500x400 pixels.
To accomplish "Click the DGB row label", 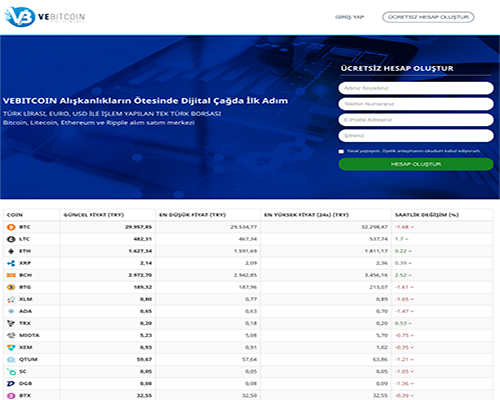I will click(26, 383).
